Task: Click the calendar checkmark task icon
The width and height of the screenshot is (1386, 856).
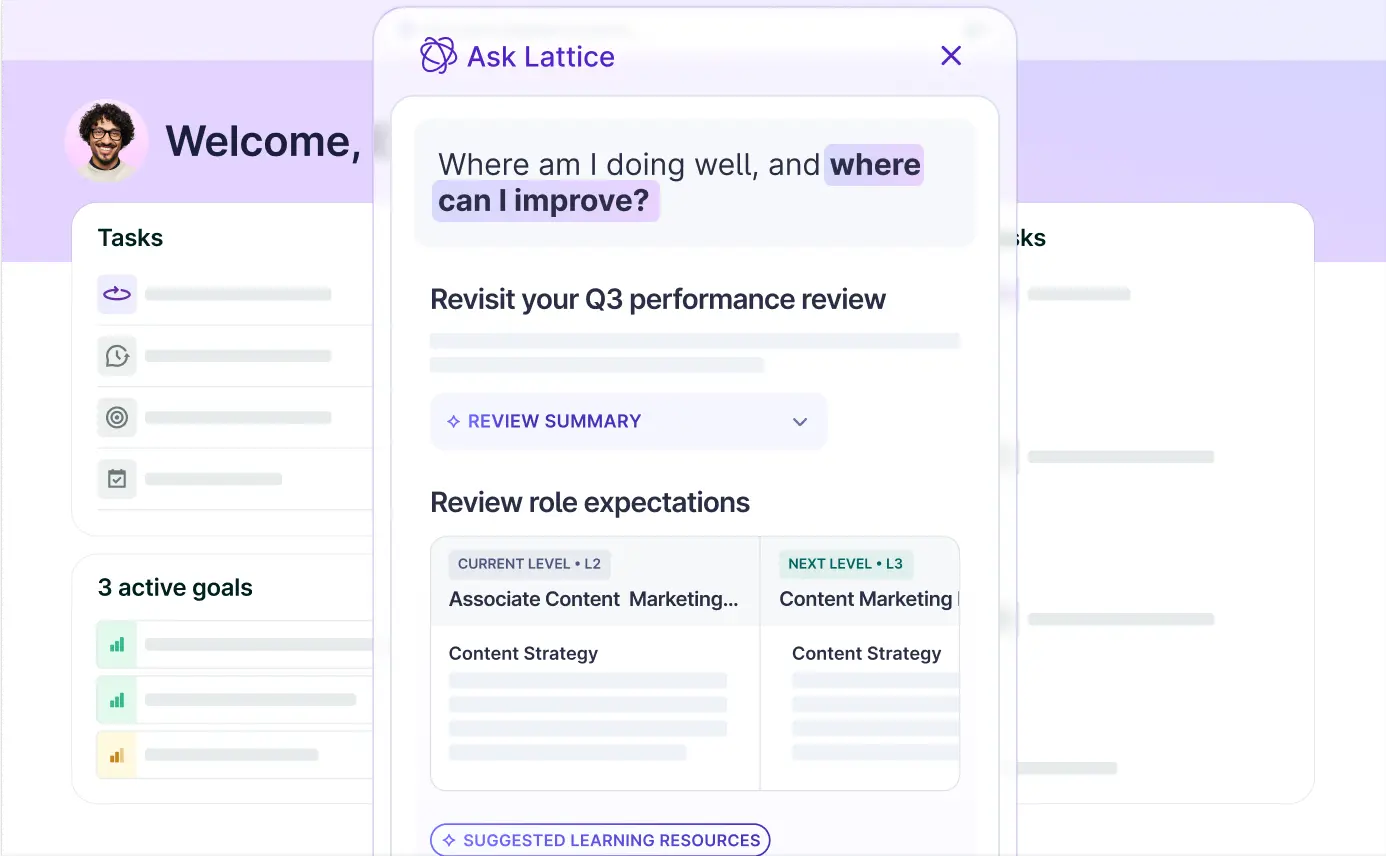Action: click(x=117, y=479)
